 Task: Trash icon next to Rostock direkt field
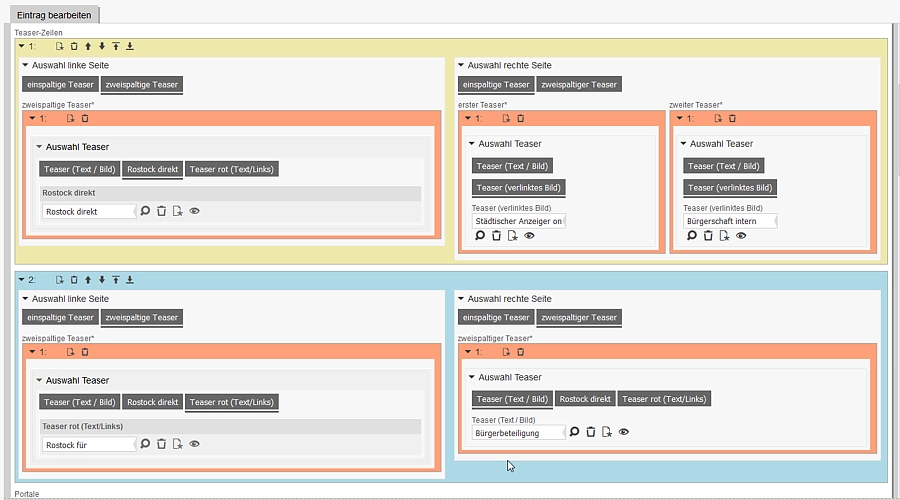pyautogui.click(x=161, y=211)
